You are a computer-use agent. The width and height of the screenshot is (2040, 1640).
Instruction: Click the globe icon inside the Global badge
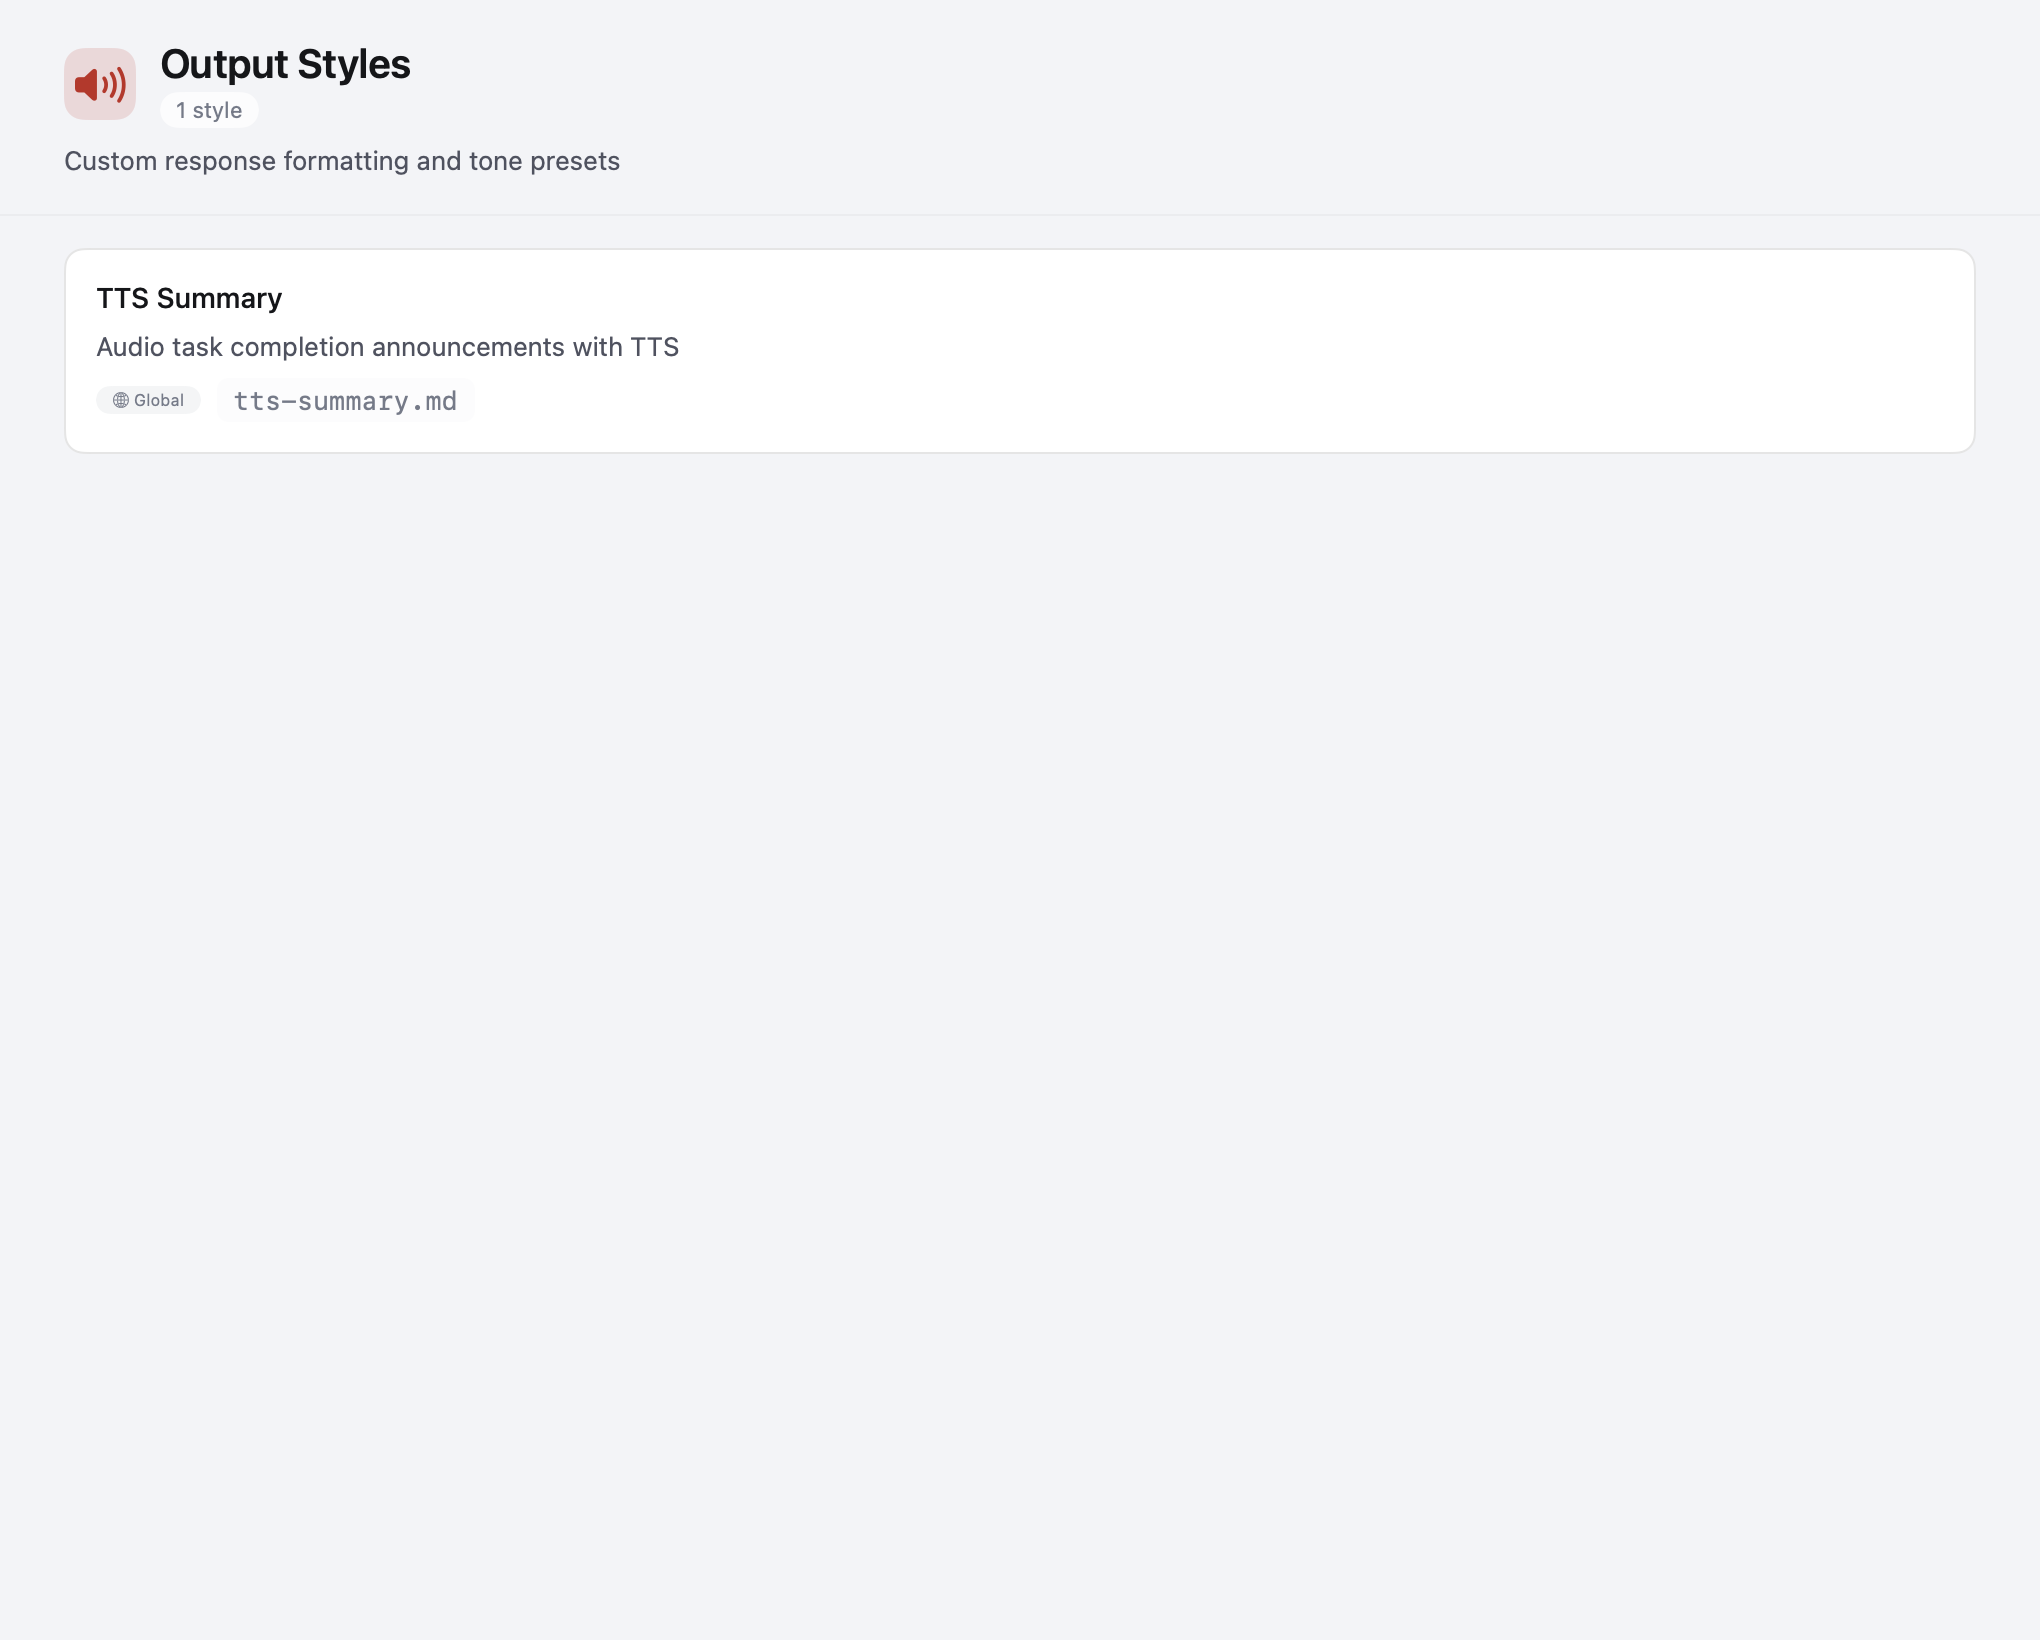point(122,400)
